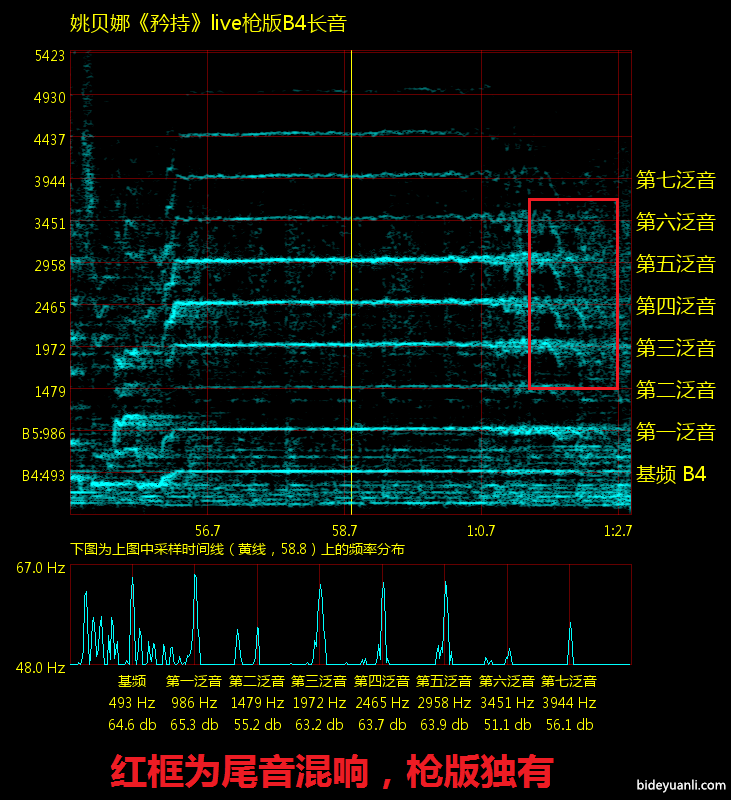
Task: Select the 58.7 time axis label
Action: pos(344,531)
